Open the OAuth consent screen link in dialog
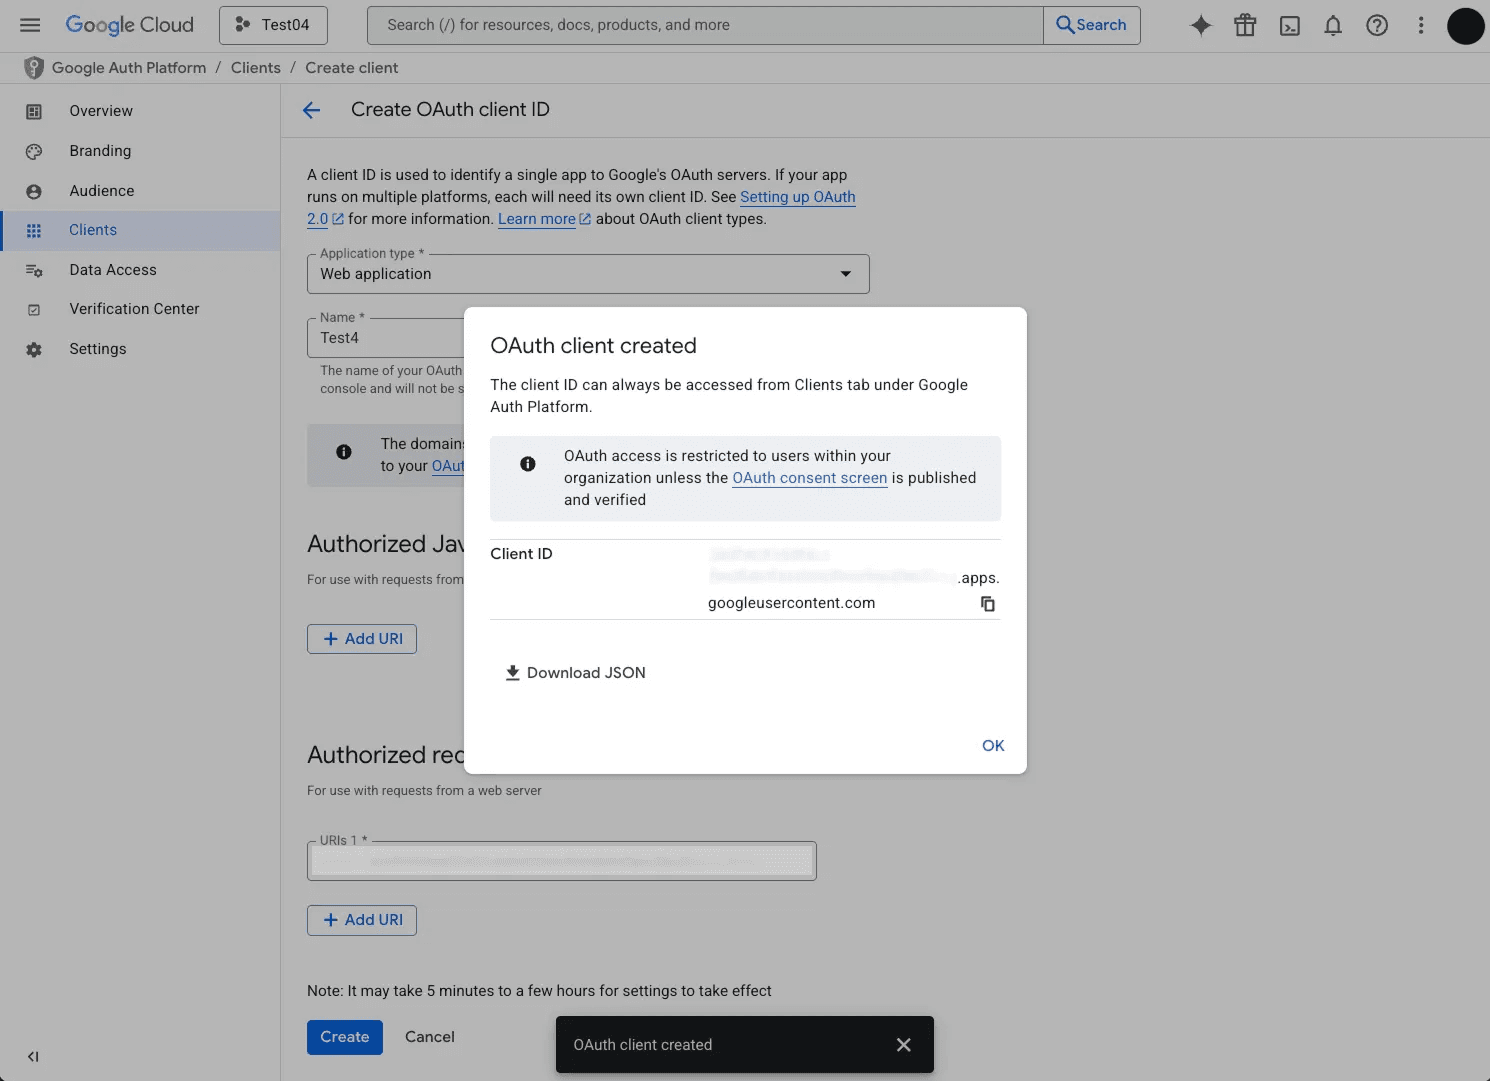Screen dimensions: 1490x1081 [x=810, y=478]
